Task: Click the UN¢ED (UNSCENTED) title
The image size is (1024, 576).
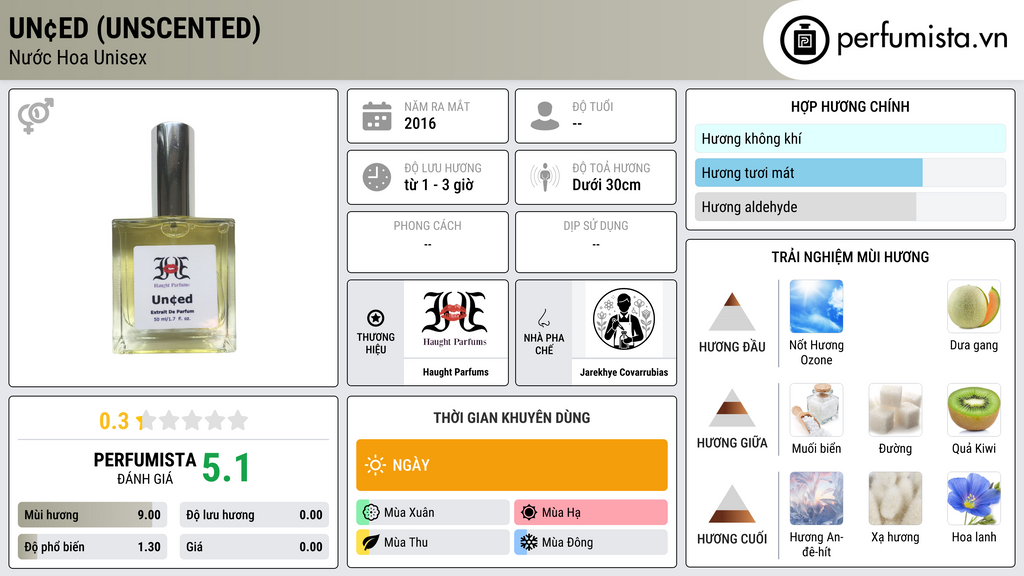Action: [135, 28]
